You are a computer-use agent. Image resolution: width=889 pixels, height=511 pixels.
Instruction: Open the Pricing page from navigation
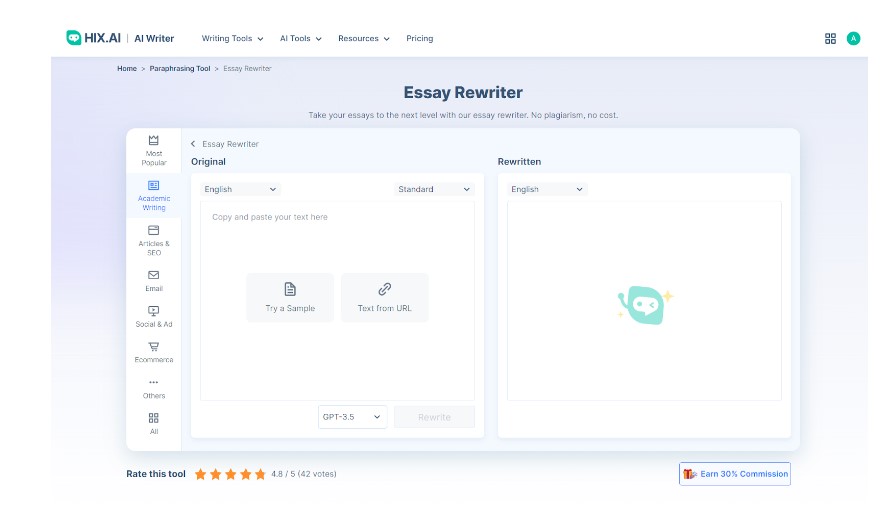[419, 38]
